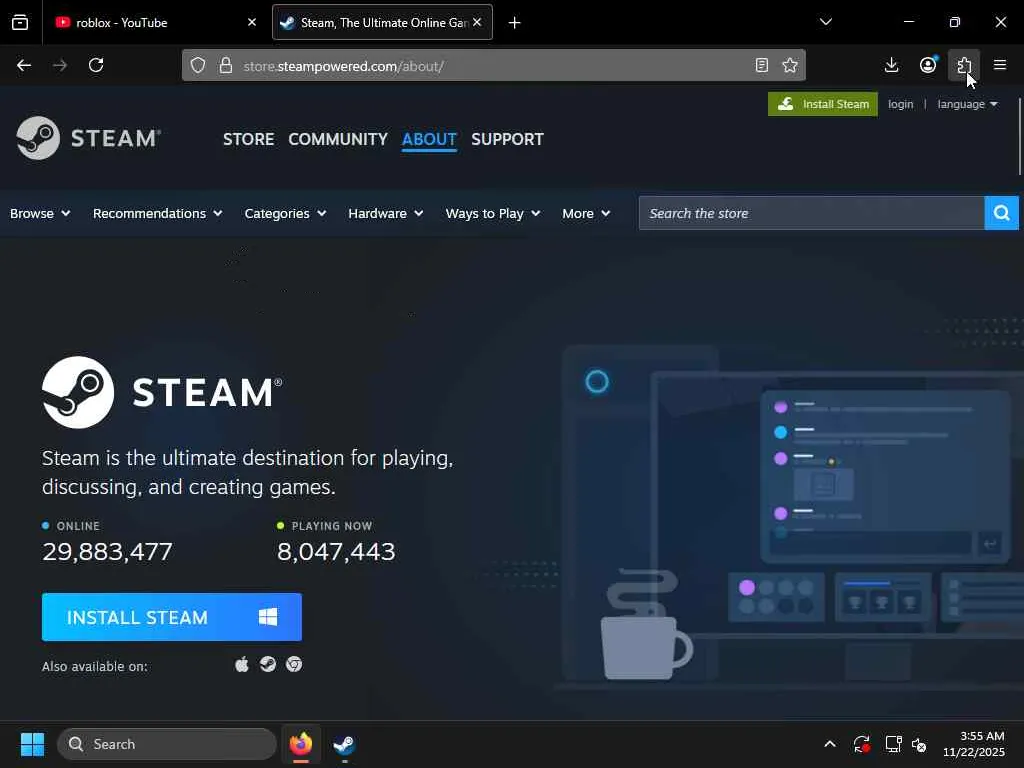
Task: Open tracking protection shield icon
Action: pyautogui.click(x=198, y=65)
